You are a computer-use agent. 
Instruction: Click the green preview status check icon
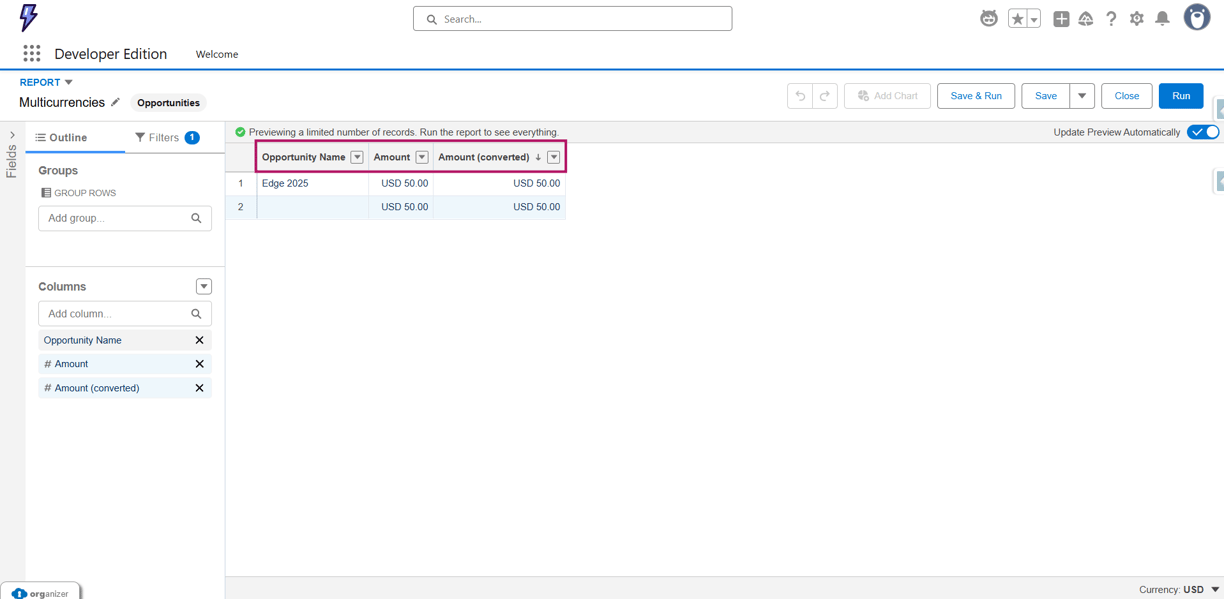(x=240, y=132)
